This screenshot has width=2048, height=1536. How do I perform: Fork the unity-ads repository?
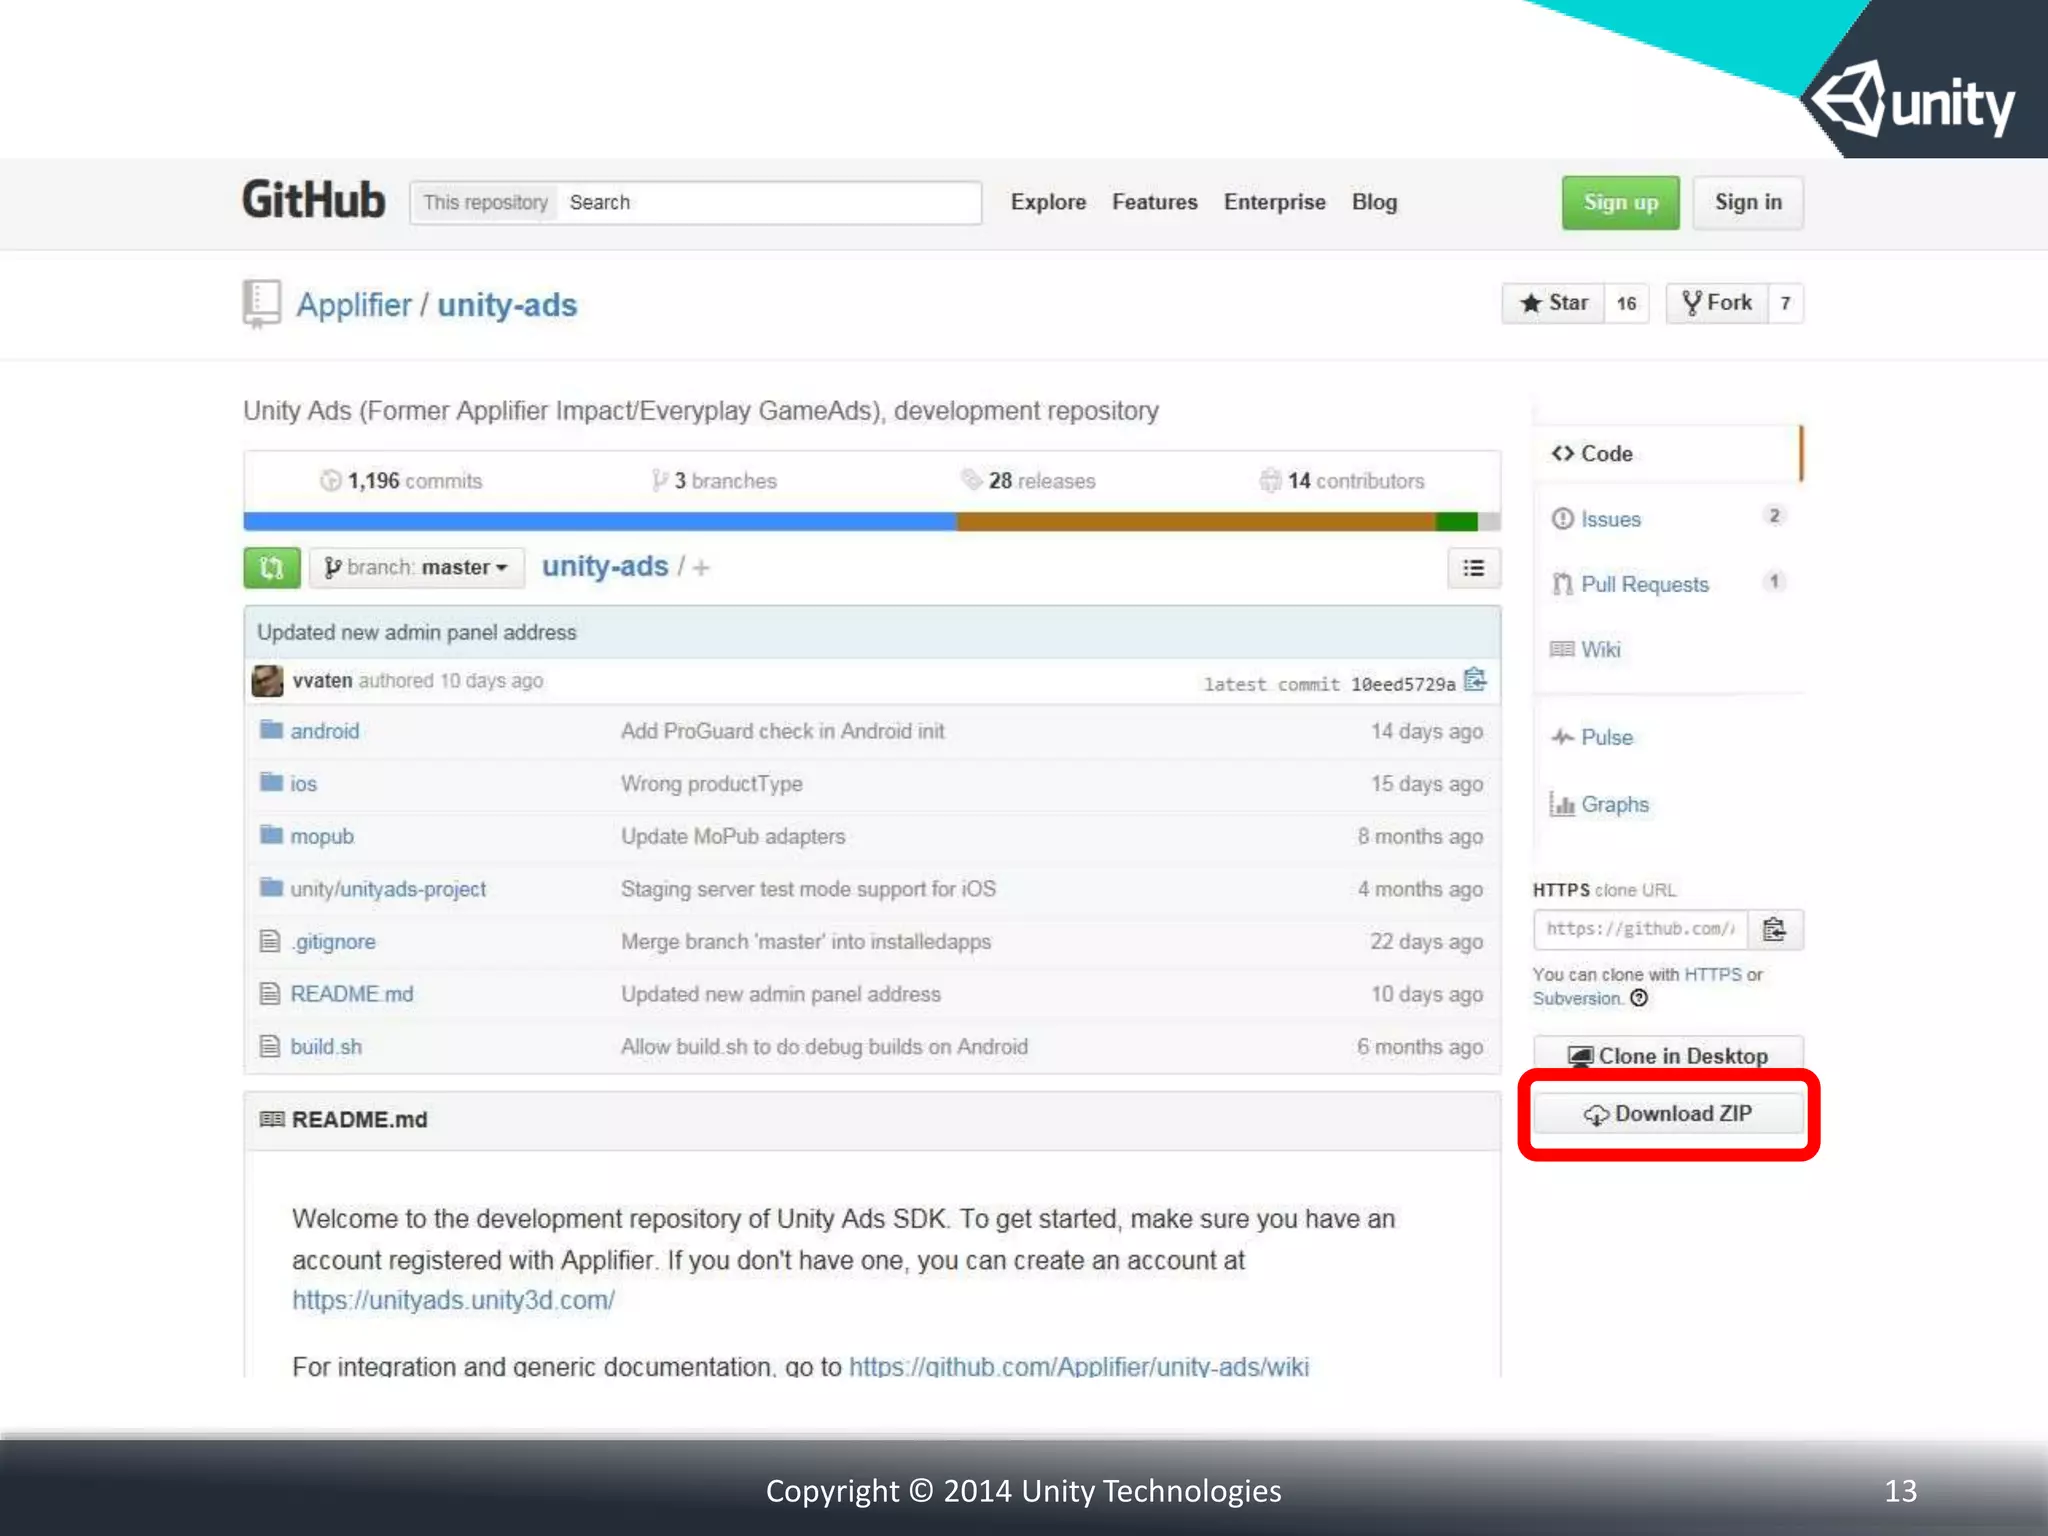pyautogui.click(x=1717, y=303)
